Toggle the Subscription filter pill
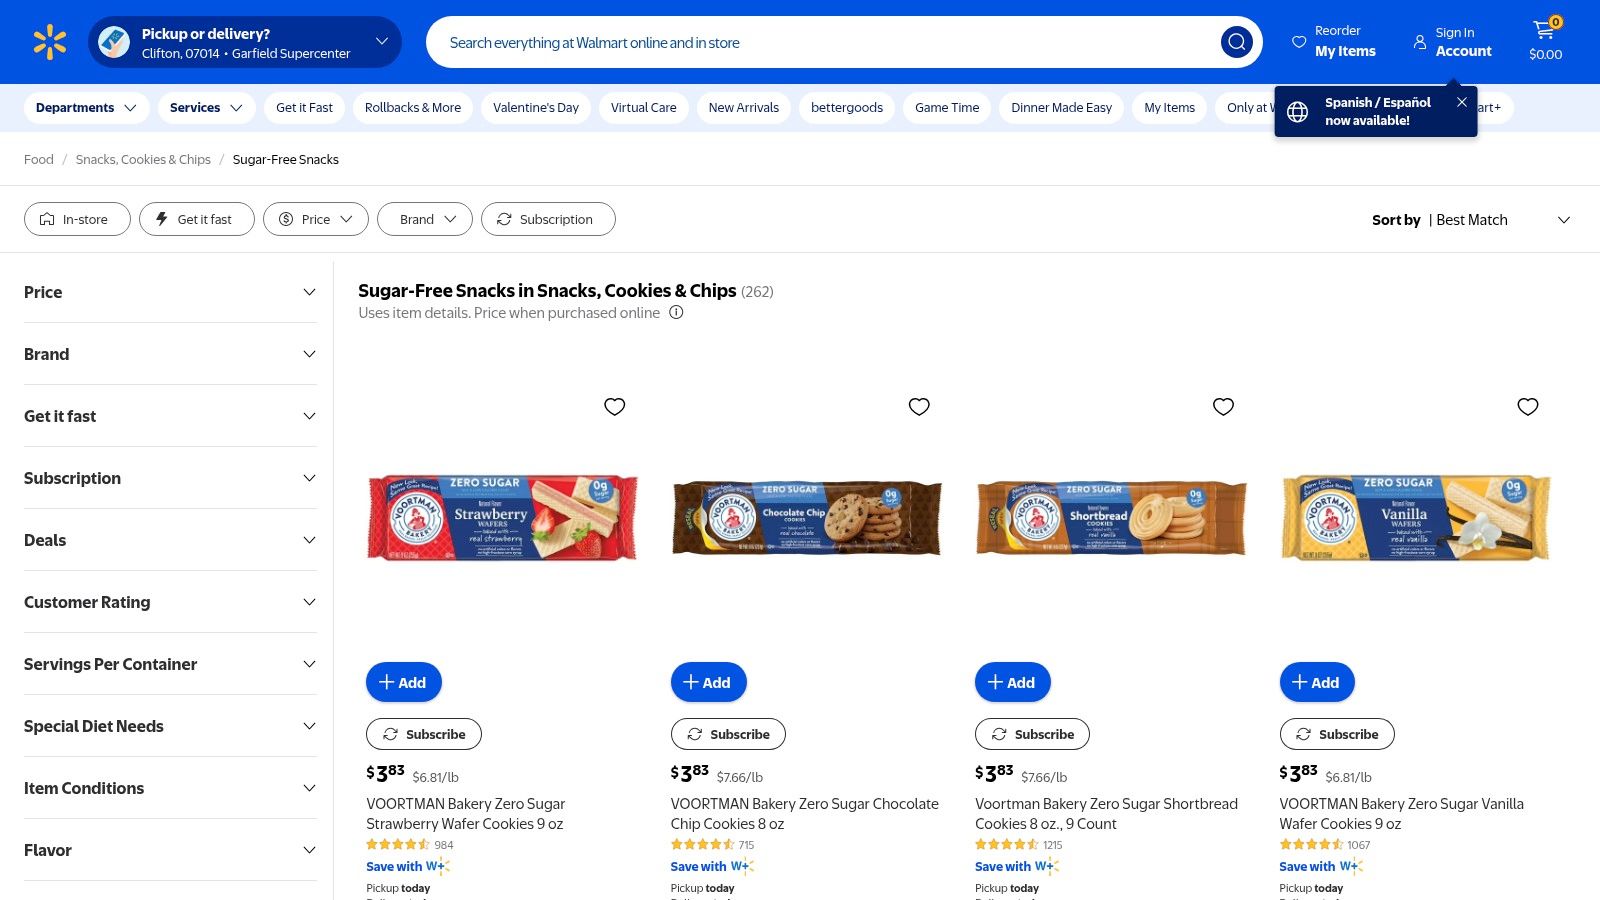This screenshot has width=1600, height=900. (x=548, y=219)
